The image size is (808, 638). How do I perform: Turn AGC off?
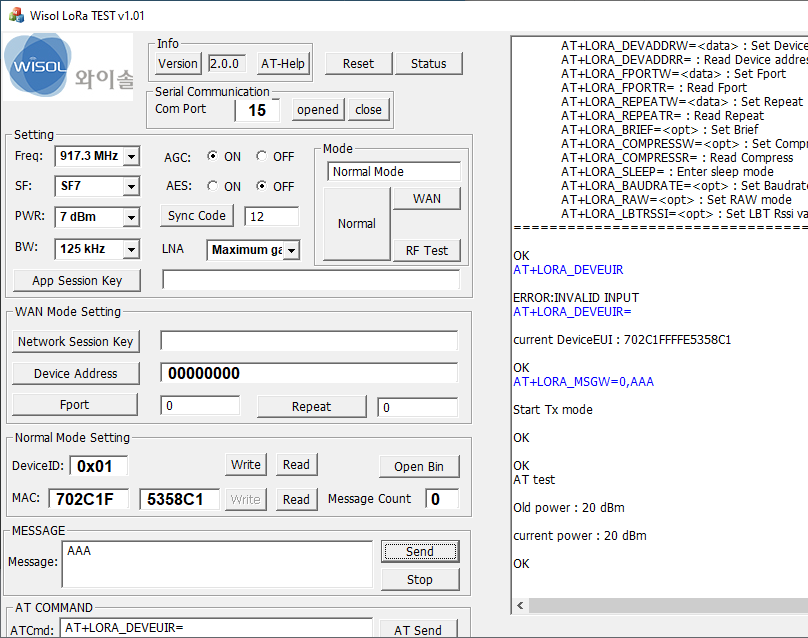point(262,156)
